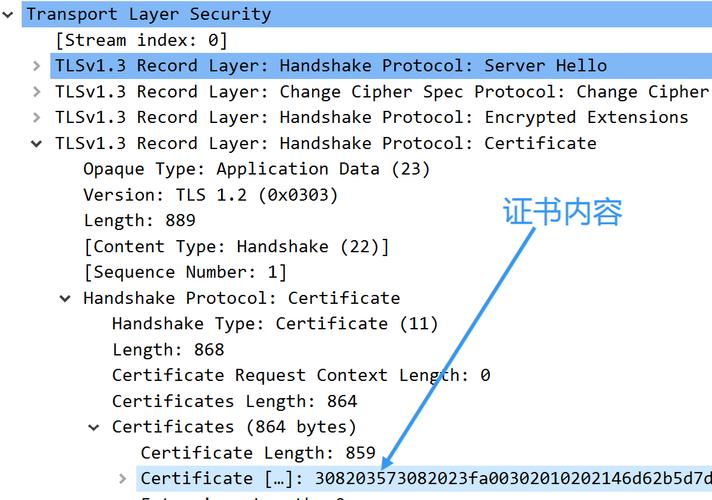This screenshot has width=712, height=500.
Task: Select the Version: TLS 1.2 (0x0303) field
Action: pyautogui.click(x=211, y=195)
